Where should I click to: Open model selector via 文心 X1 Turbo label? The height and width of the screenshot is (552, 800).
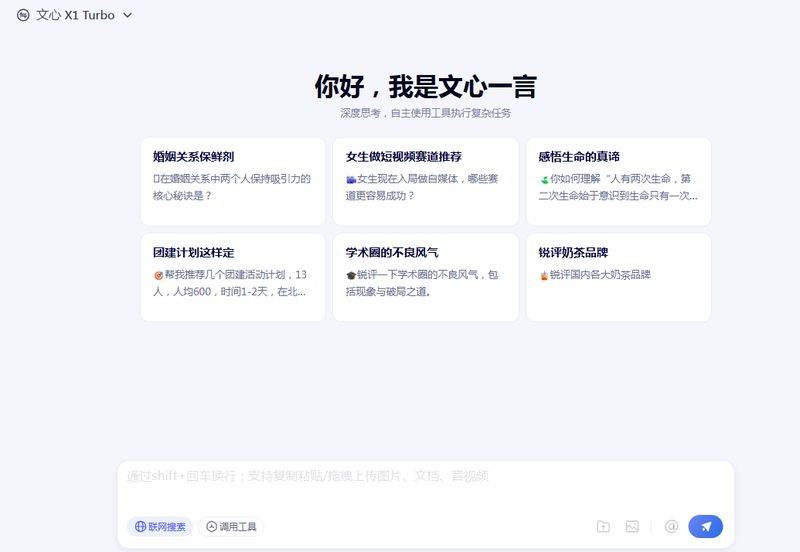click(x=75, y=15)
